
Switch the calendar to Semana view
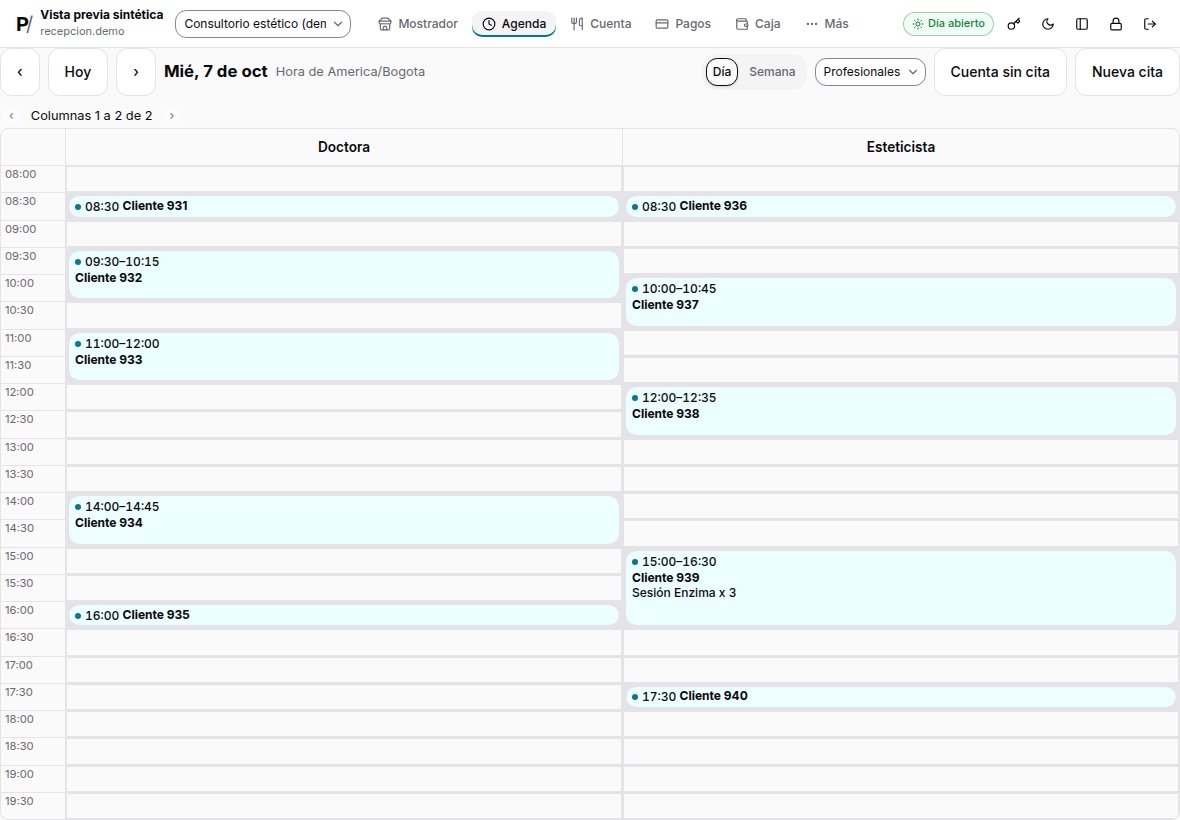coord(772,72)
